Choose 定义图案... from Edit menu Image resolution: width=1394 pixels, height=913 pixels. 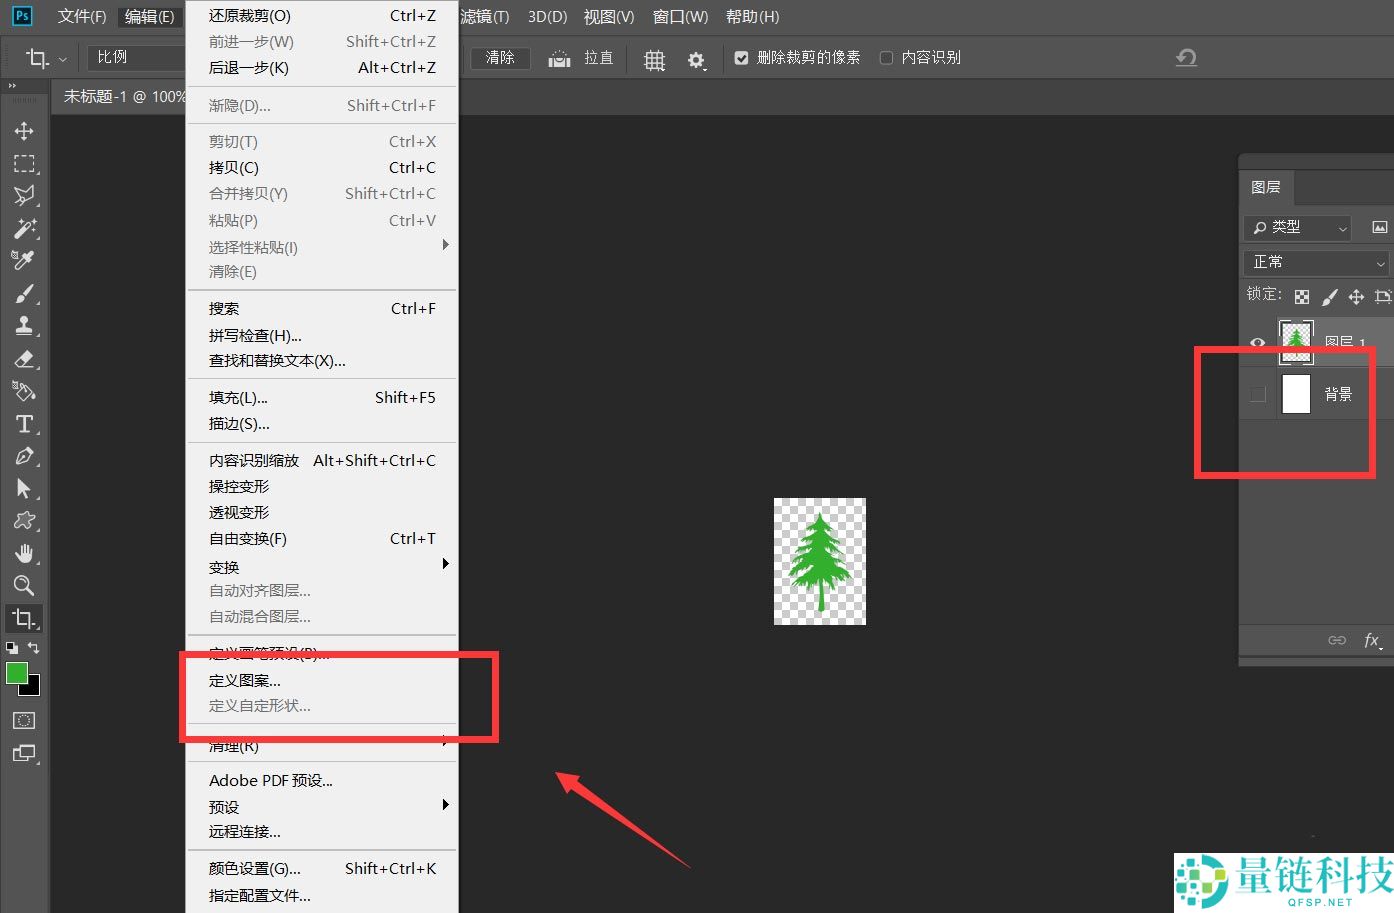tap(245, 681)
